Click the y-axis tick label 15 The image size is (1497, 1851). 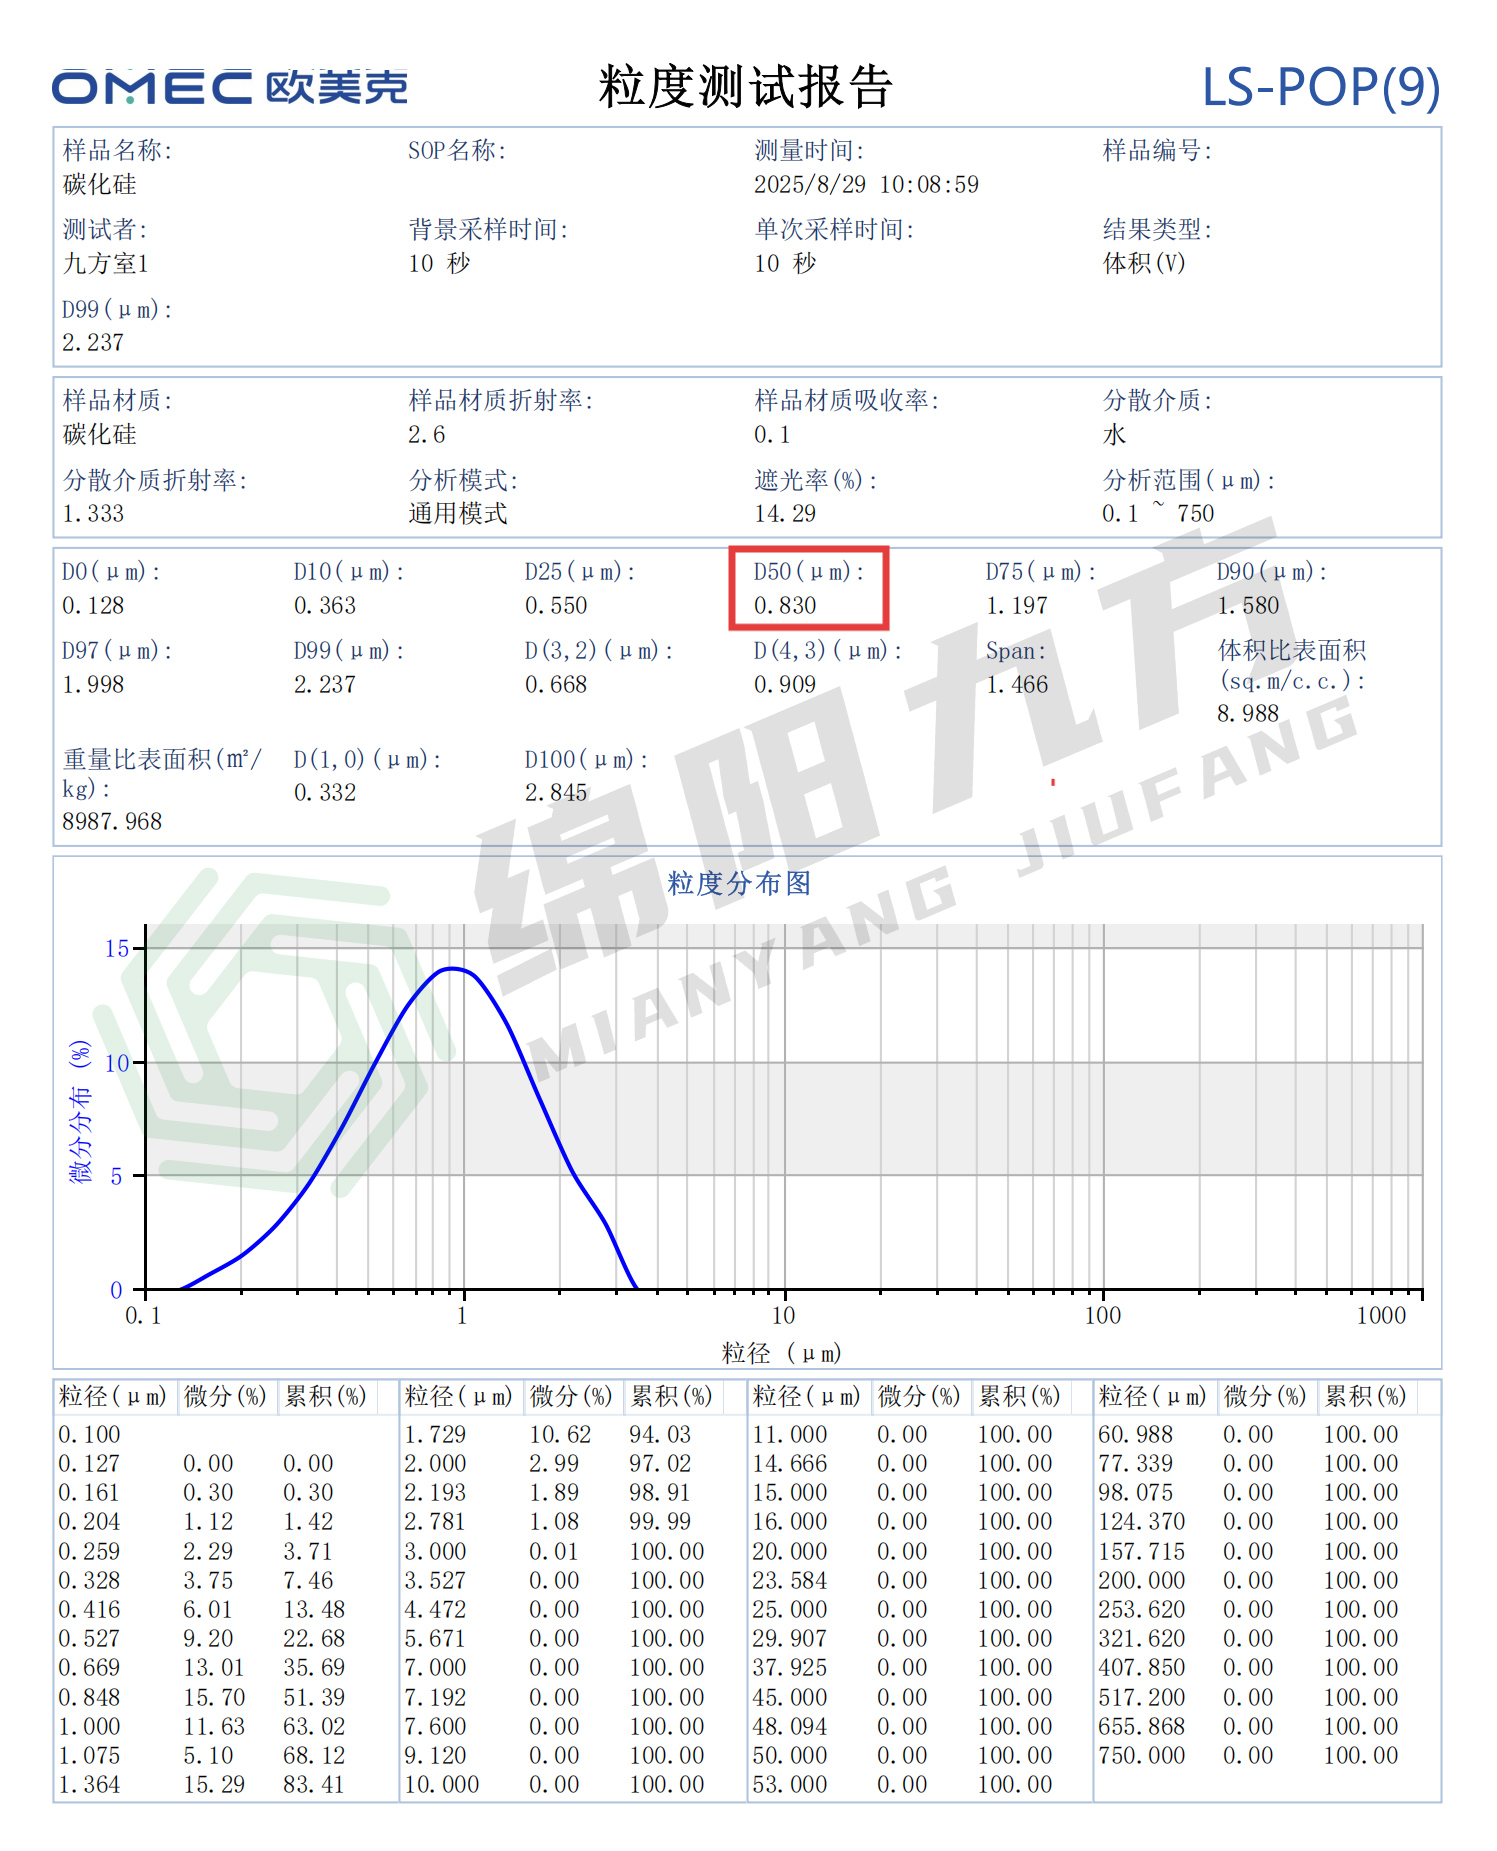[117, 948]
